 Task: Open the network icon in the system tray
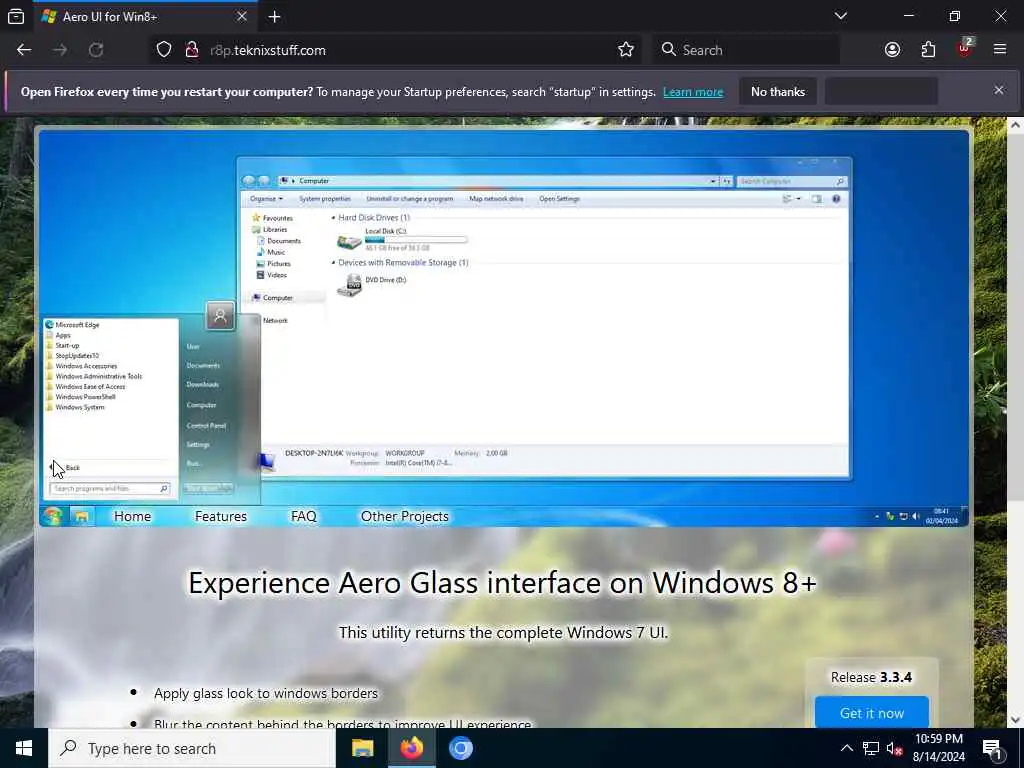[871, 748]
